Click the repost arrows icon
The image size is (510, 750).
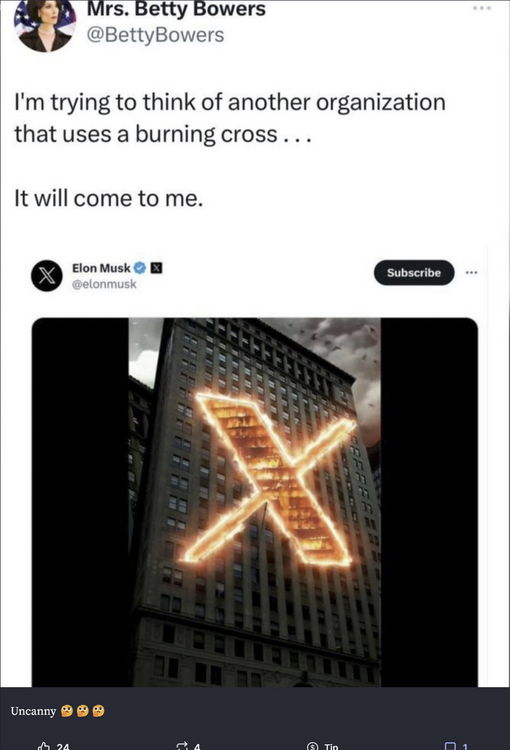pyautogui.click(x=182, y=746)
